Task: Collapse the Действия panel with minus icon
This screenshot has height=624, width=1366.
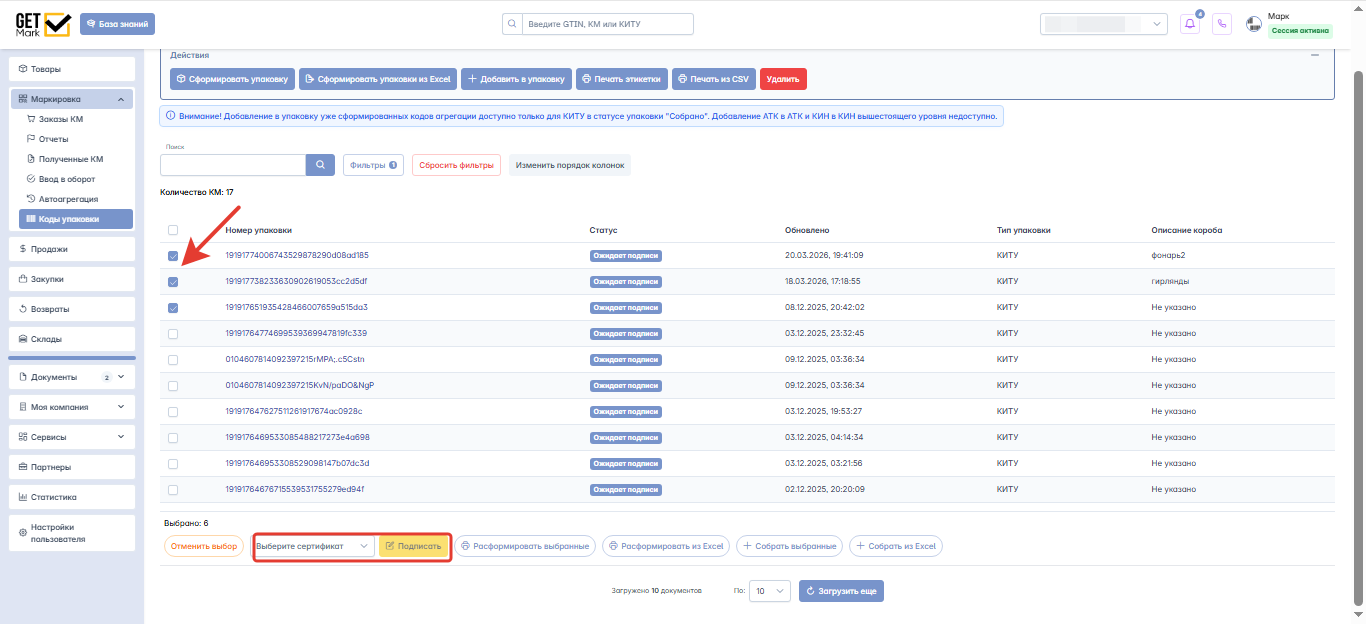Action: [1315, 56]
